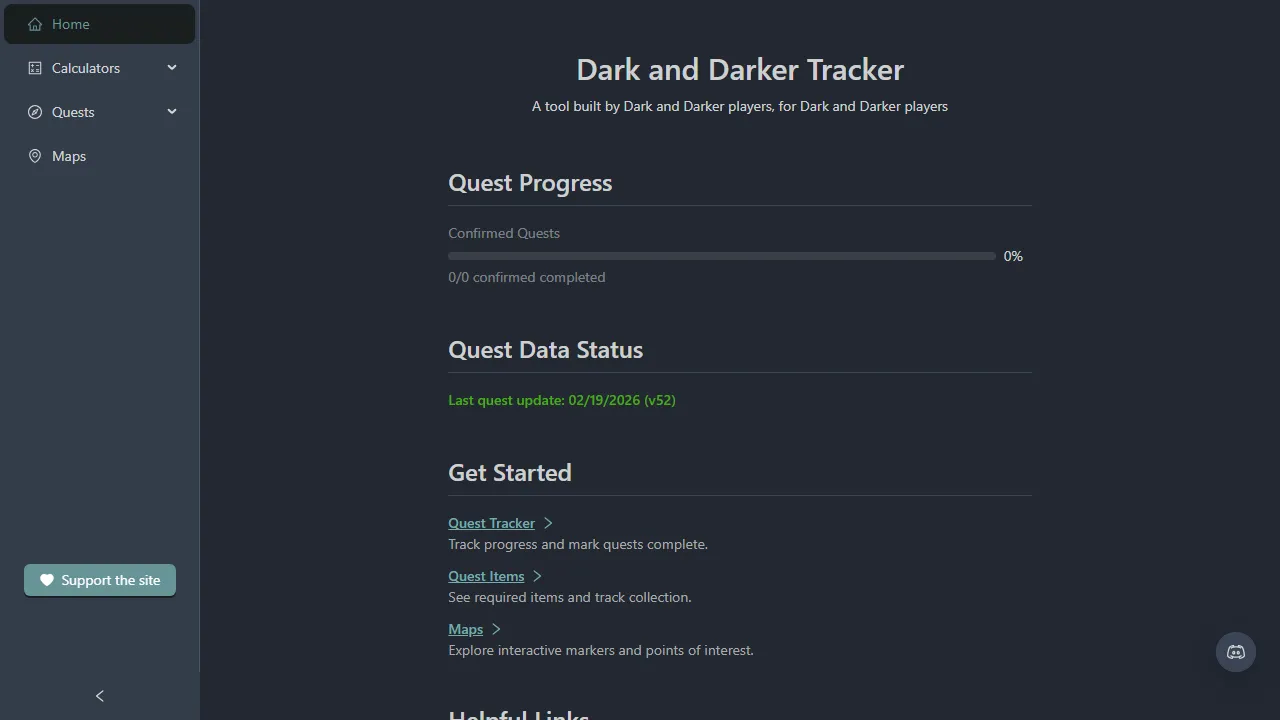The width and height of the screenshot is (1280, 720).
Task: Click the heart icon on Support button
Action: pyautogui.click(x=47, y=580)
